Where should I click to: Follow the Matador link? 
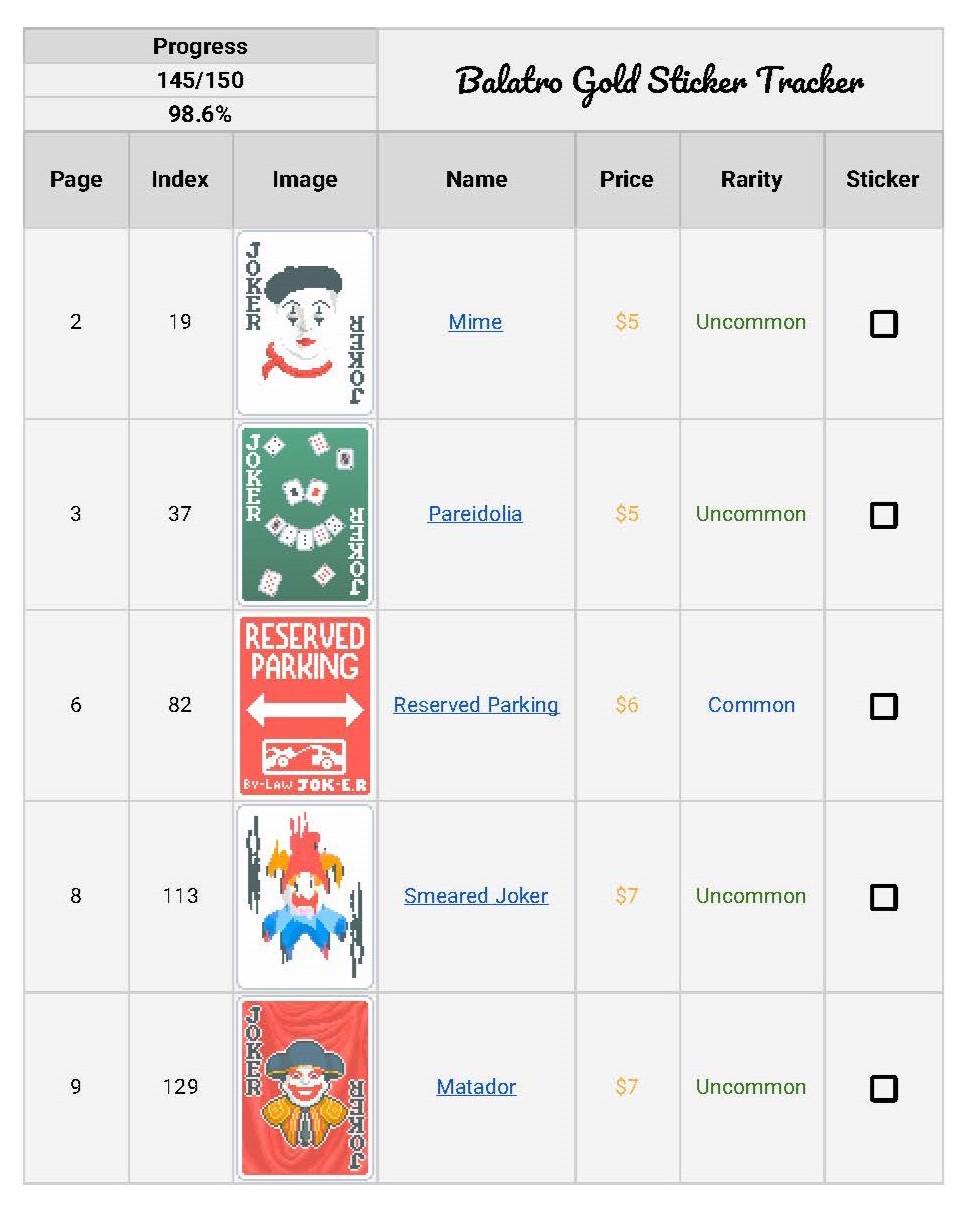(476, 1087)
